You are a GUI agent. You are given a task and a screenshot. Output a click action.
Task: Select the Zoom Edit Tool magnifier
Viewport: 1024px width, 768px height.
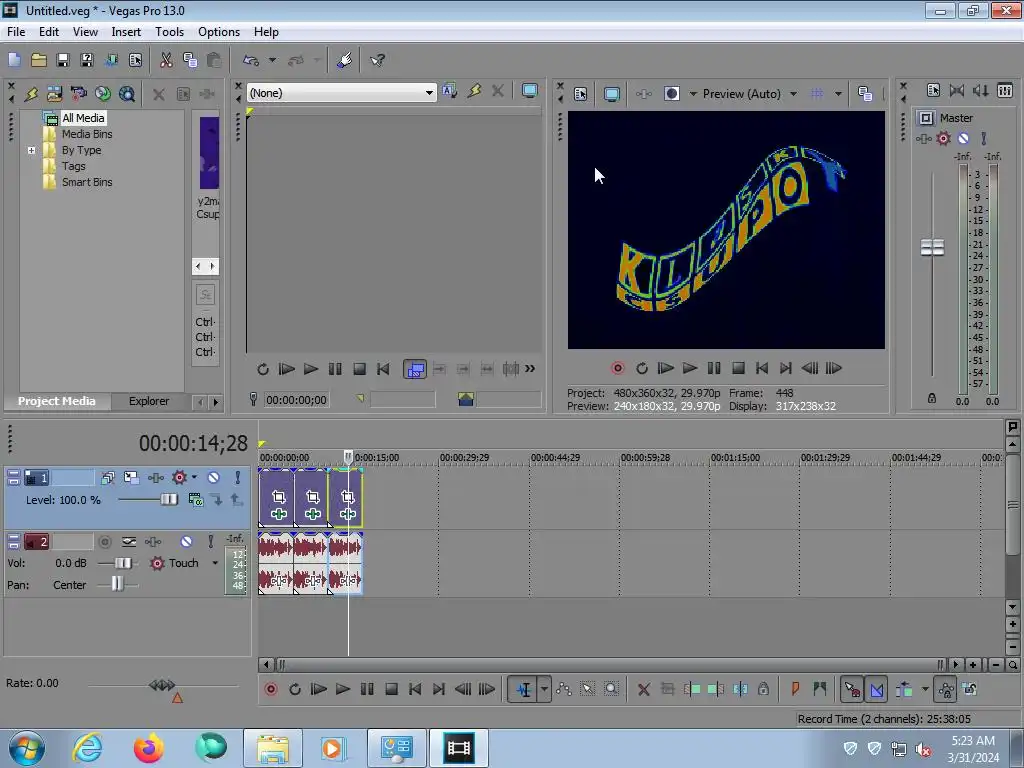[x=611, y=689]
